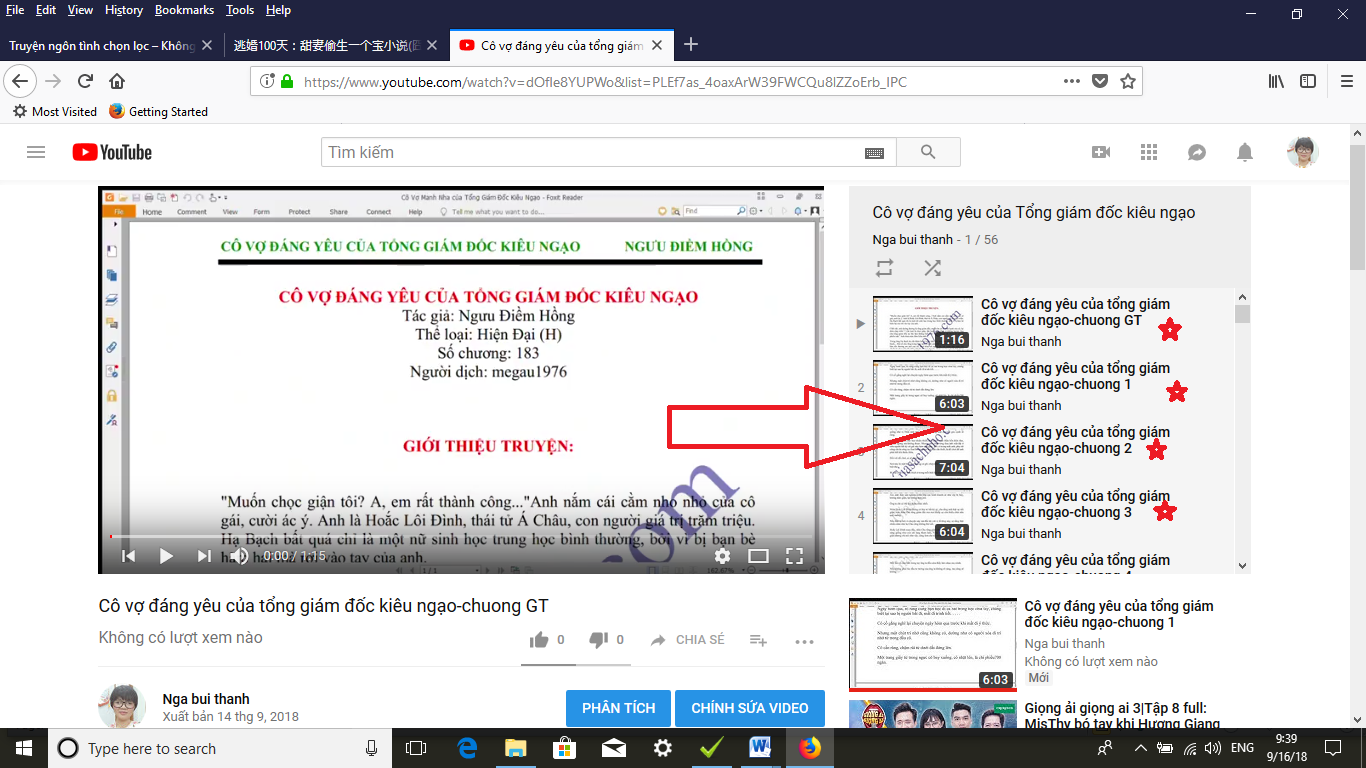Open the add-to-playlist menu
This screenshot has height=768, width=1366.
[758, 641]
